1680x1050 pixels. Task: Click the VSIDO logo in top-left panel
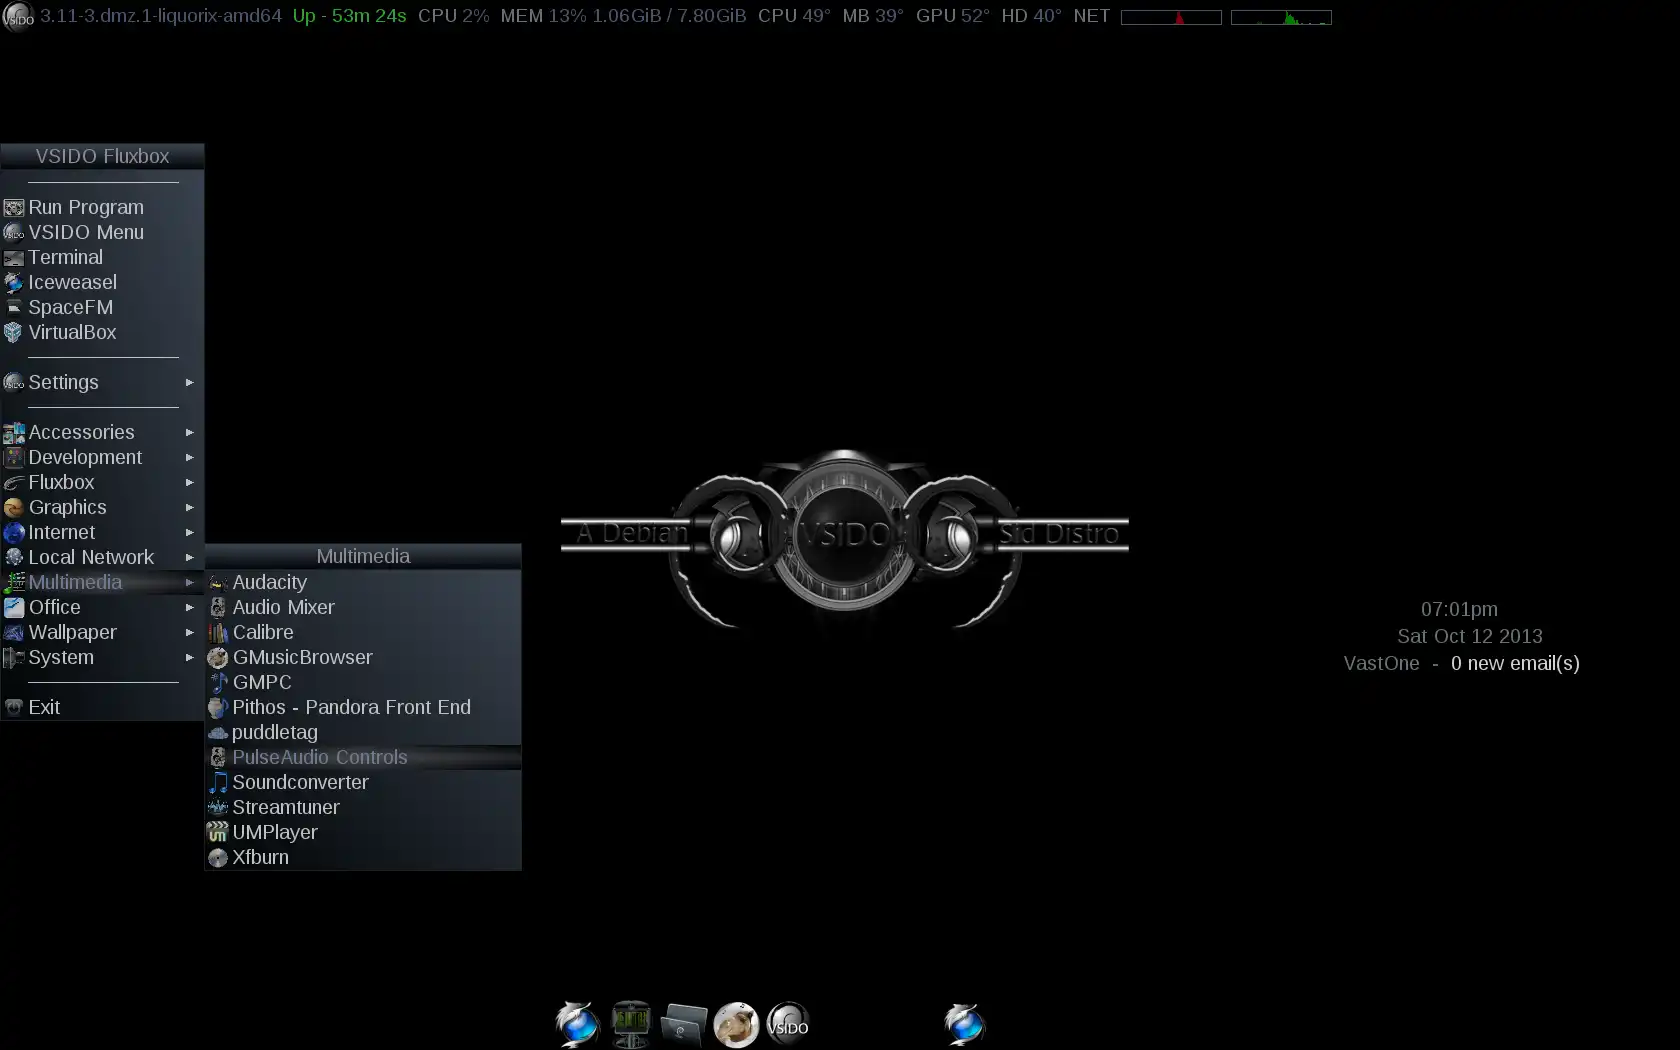(18, 16)
